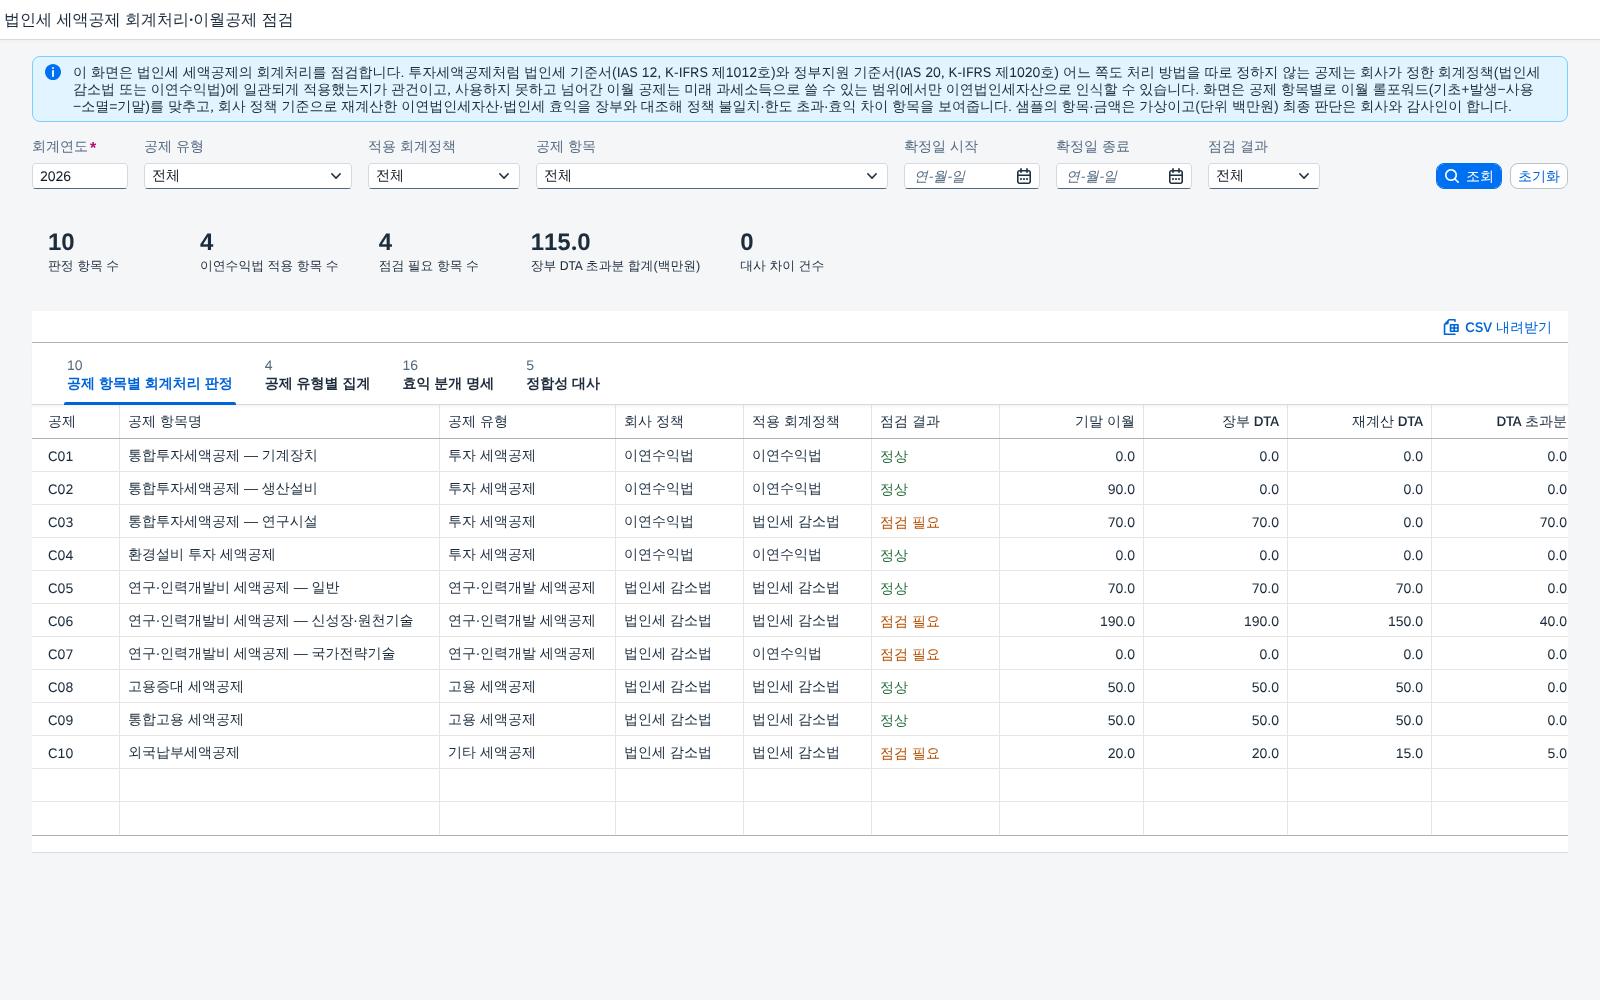This screenshot has width=1600, height=1000.
Task: Select the C10 외국납부세액공제 row
Action: (x=800, y=753)
